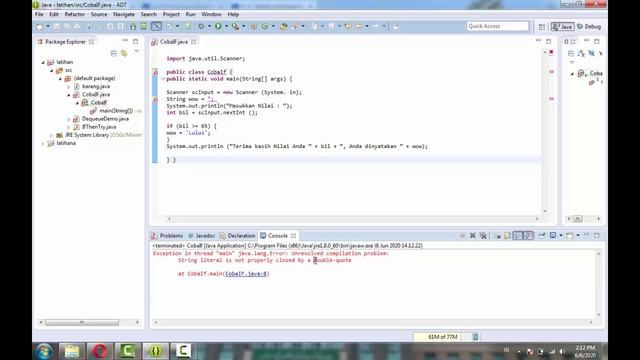Expand JRE System Library node

click(x=51, y=136)
